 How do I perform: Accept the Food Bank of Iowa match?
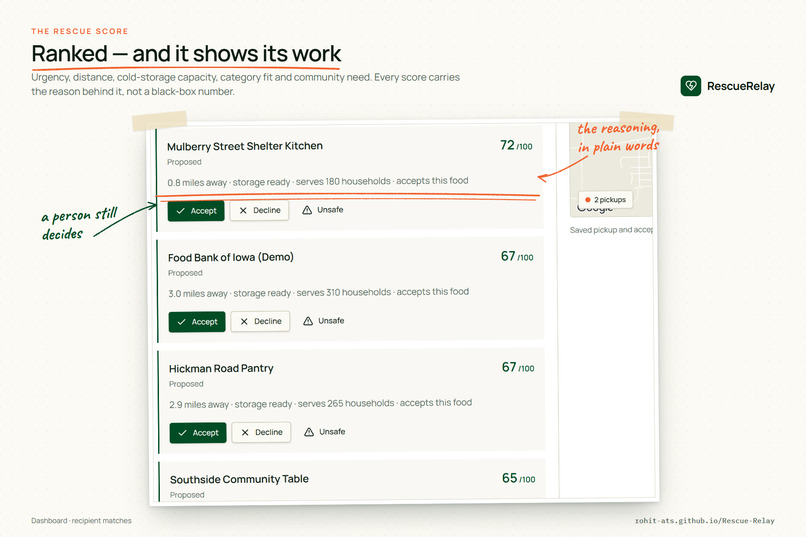coord(197,322)
